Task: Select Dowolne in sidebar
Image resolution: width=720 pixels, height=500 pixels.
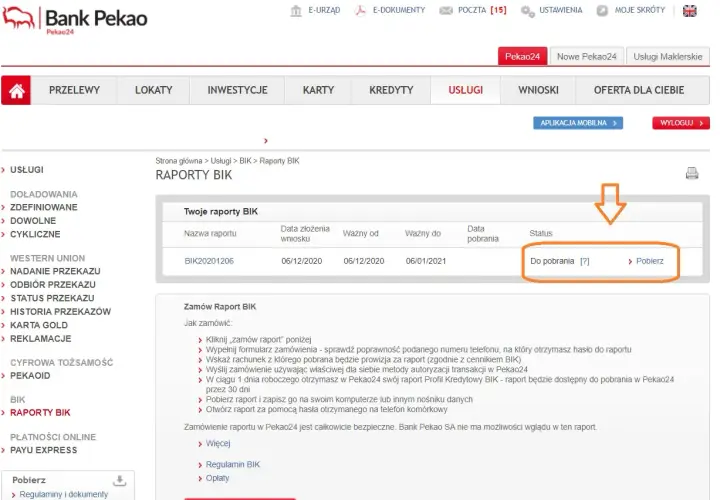Action: pyautogui.click(x=33, y=221)
